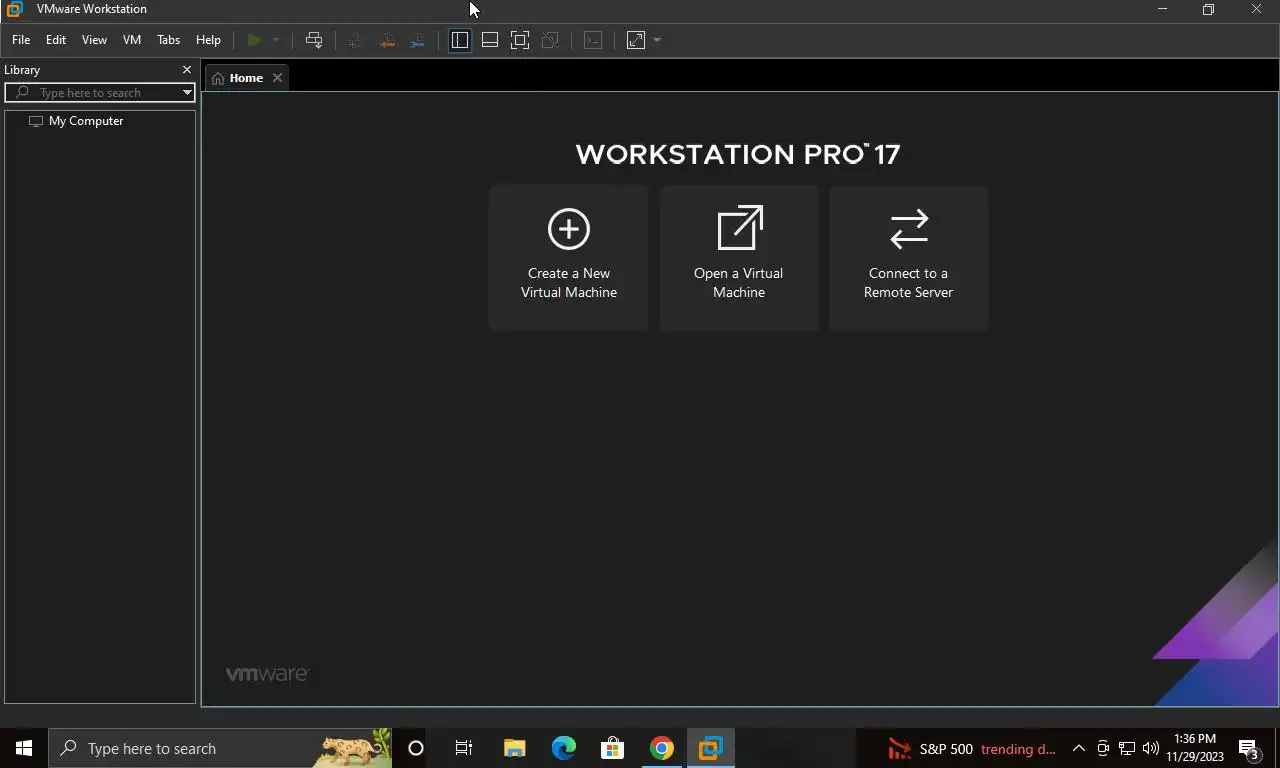Open the Snapshot Manager toolbar icon

pyautogui.click(x=417, y=40)
